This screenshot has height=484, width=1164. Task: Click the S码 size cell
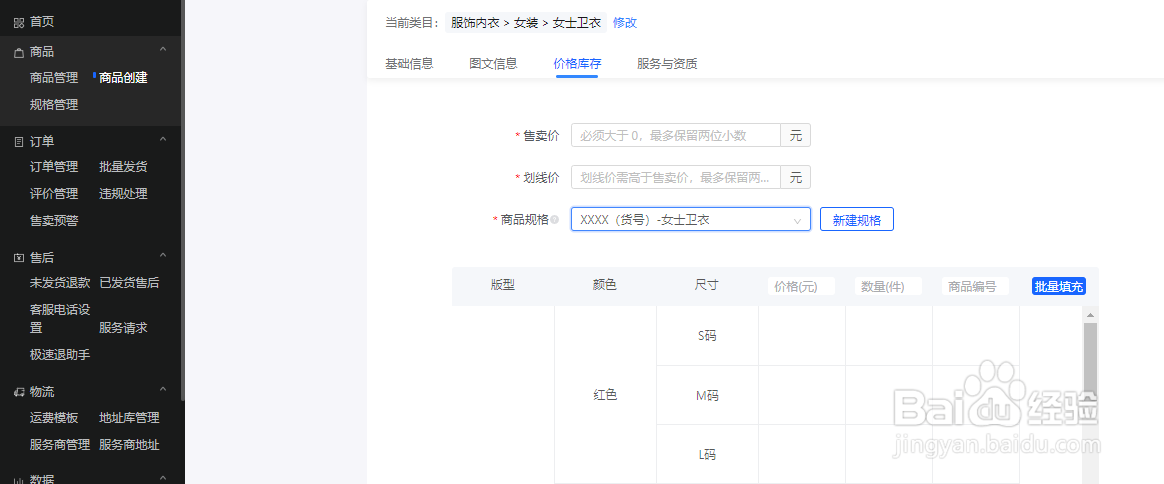tap(707, 336)
